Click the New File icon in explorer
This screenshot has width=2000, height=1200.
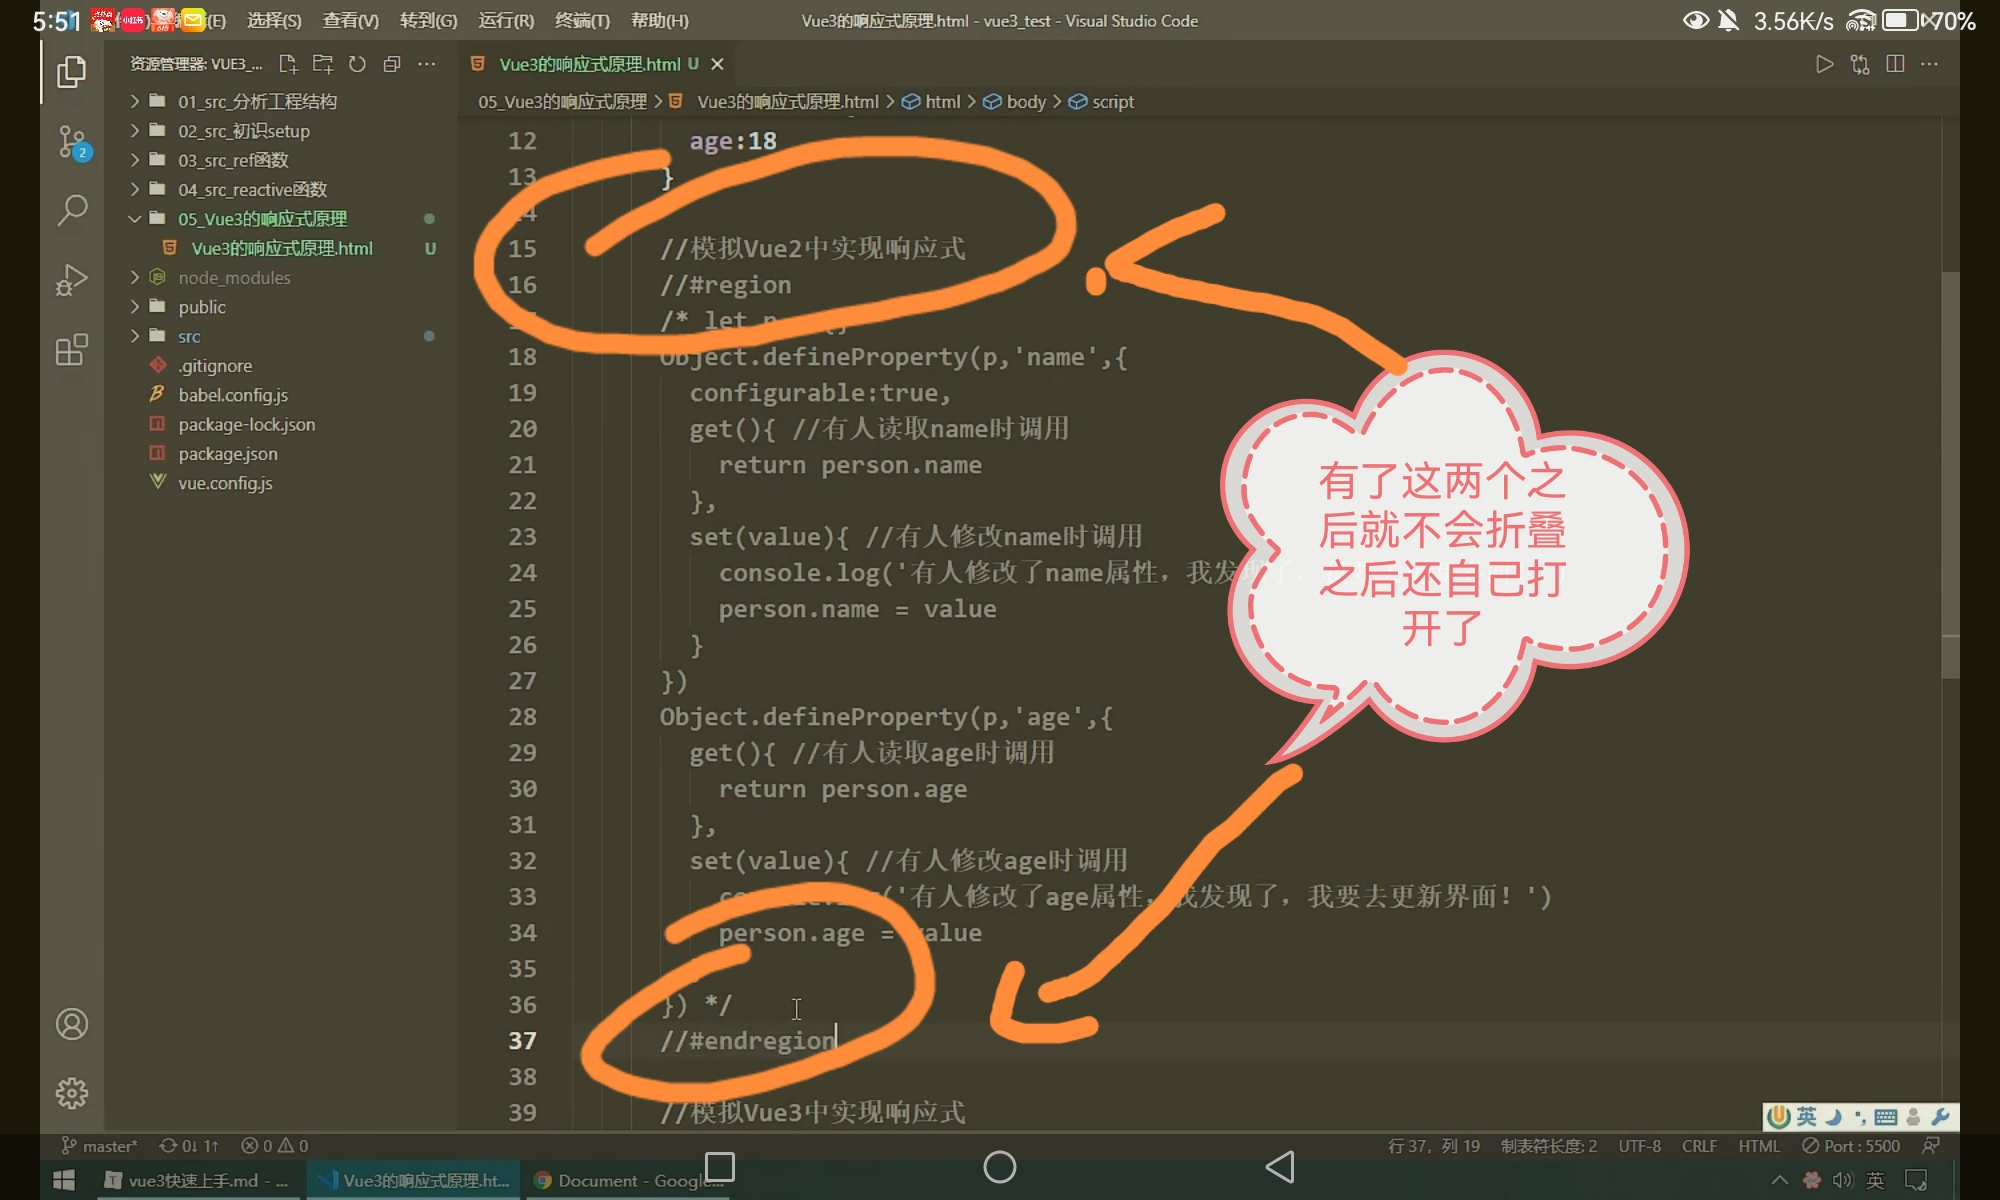tap(288, 64)
